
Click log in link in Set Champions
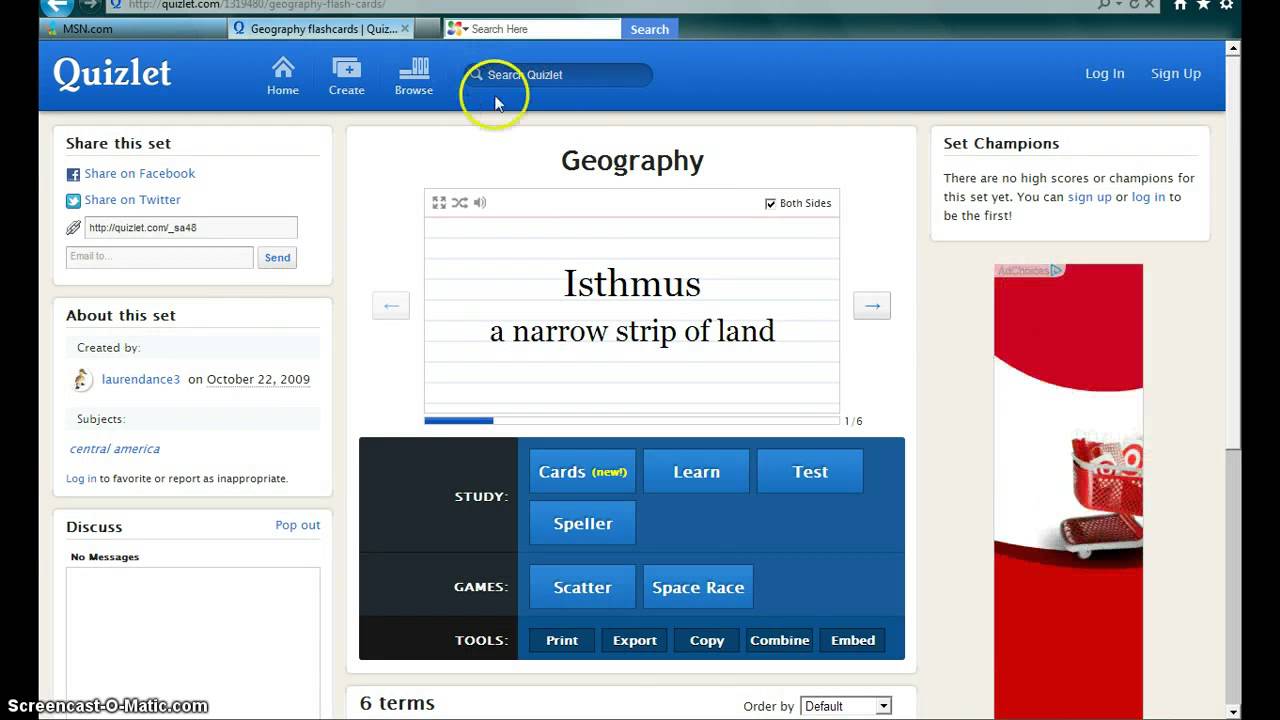coord(1148,197)
